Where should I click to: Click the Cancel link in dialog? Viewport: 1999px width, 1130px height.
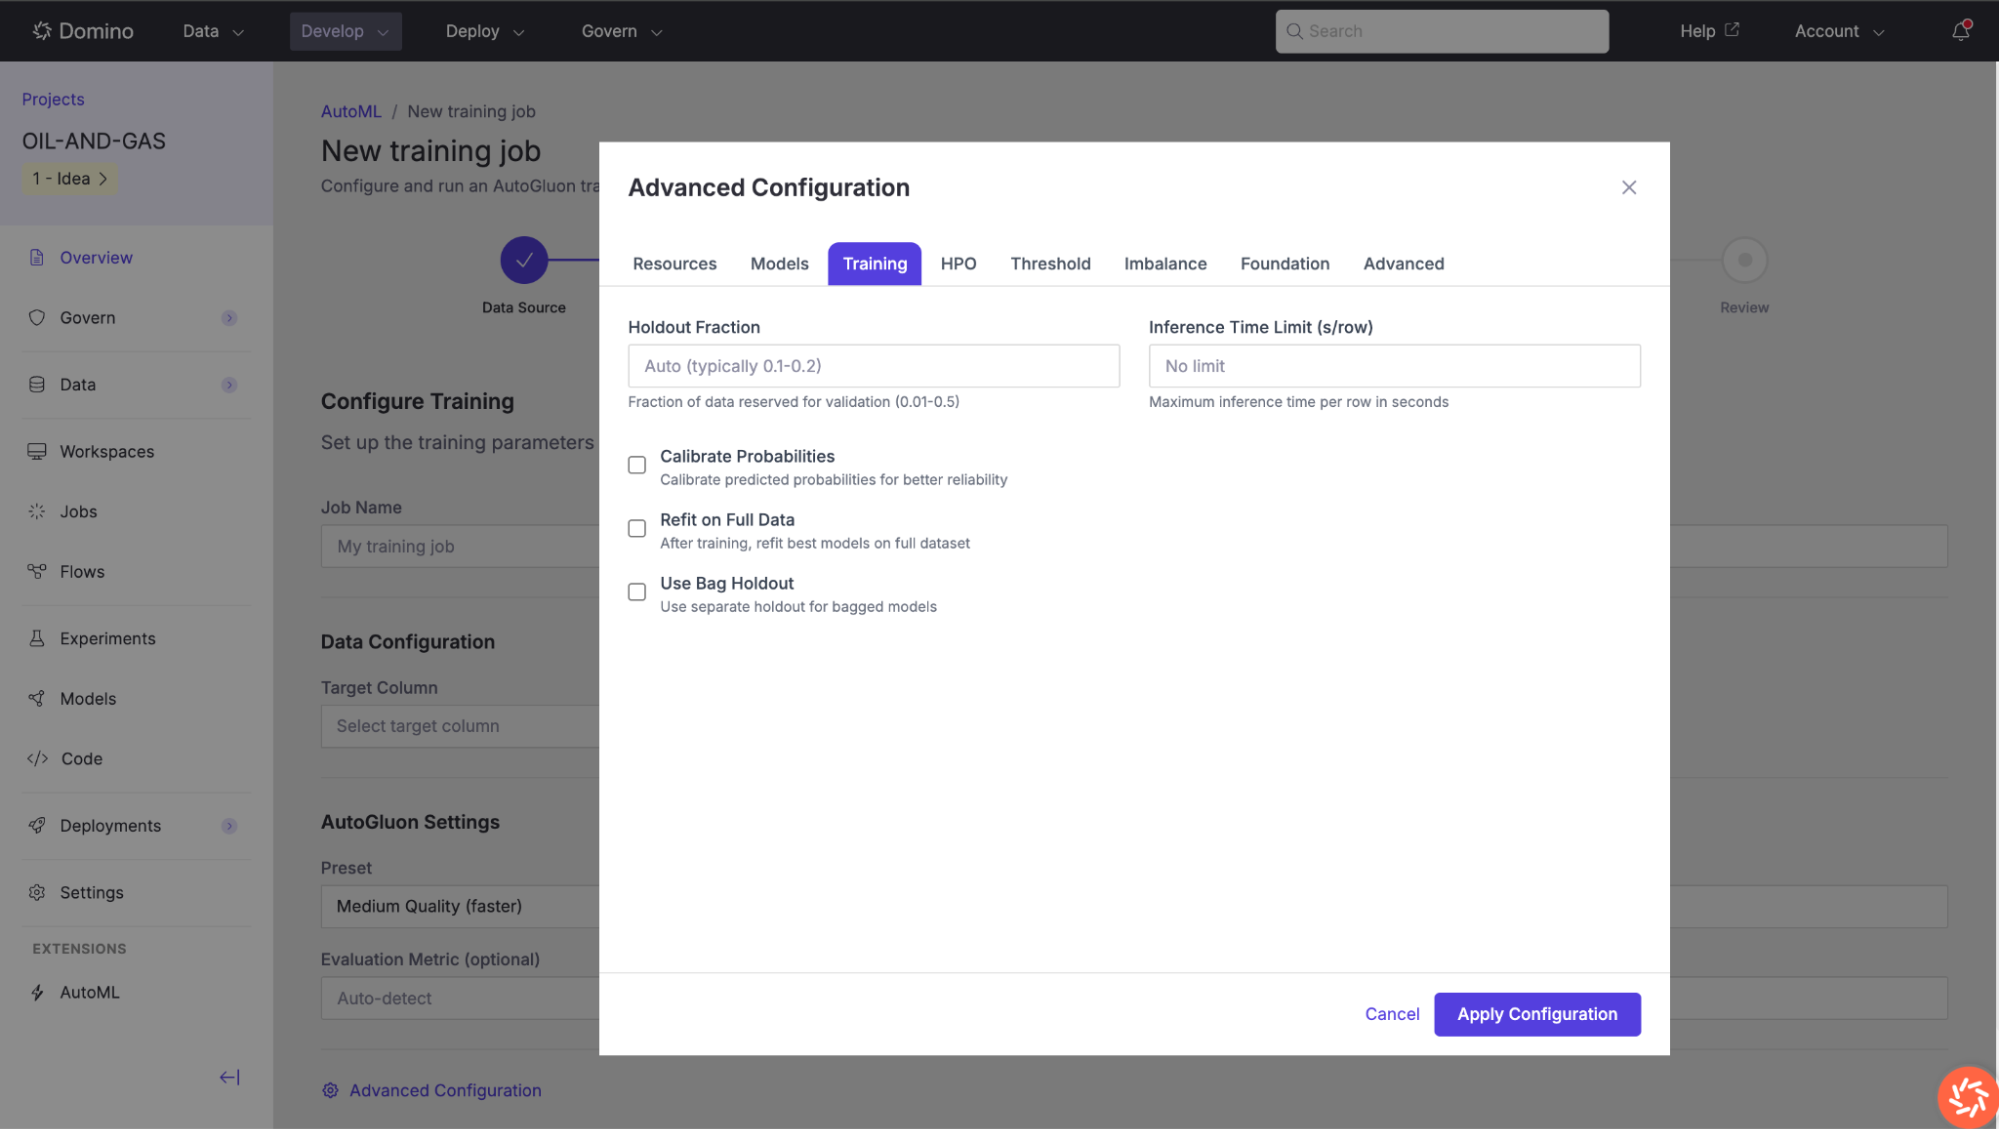[1391, 1014]
